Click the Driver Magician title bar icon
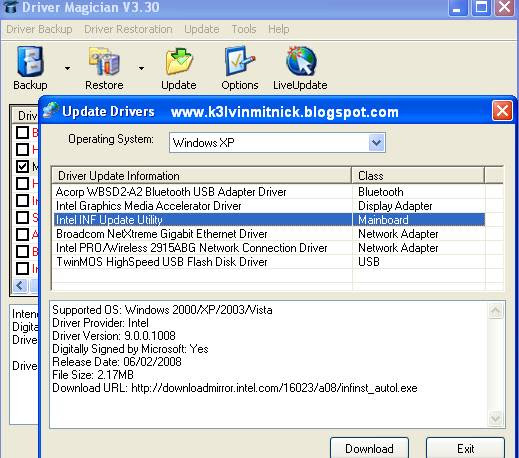The height and width of the screenshot is (458, 519). [x=10, y=7]
